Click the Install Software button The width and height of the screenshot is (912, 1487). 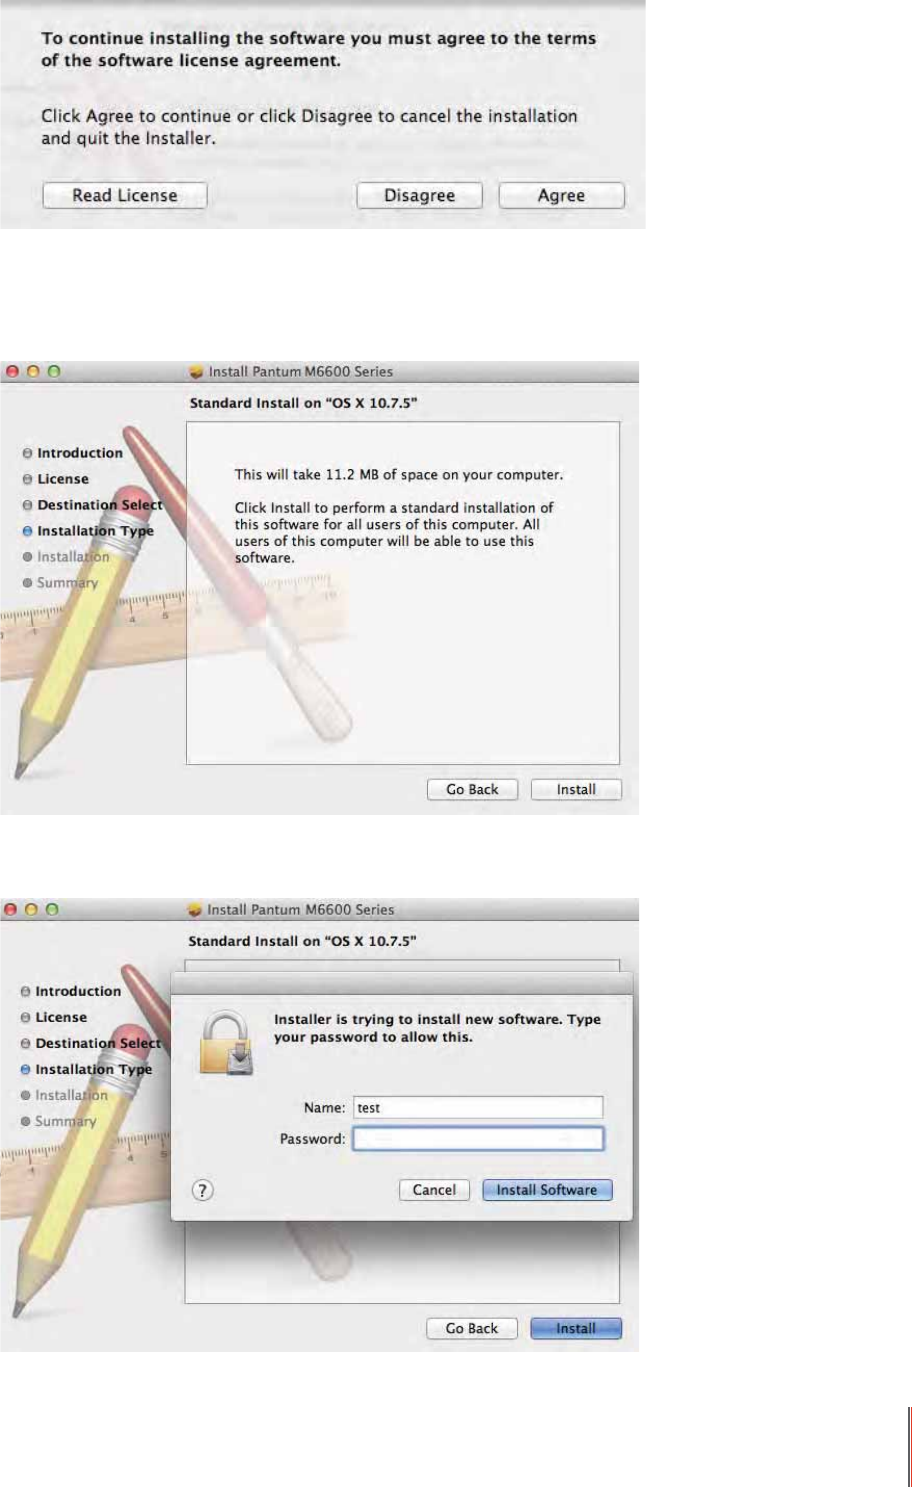547,1190
